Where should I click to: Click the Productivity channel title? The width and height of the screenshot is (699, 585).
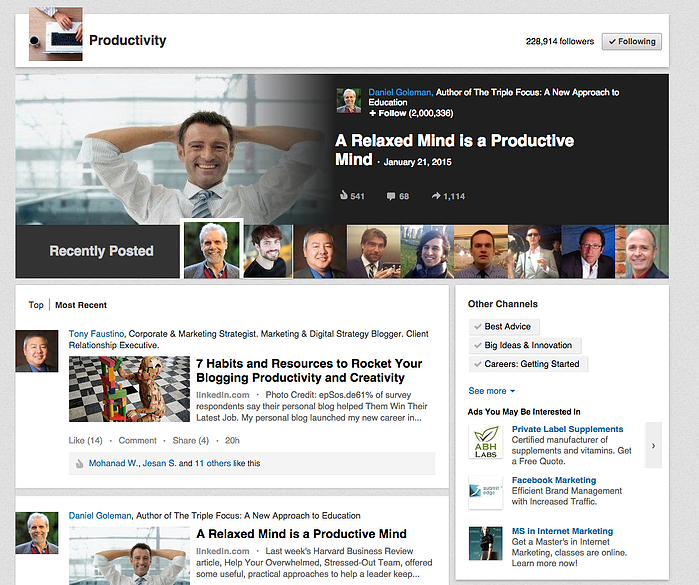(x=127, y=40)
